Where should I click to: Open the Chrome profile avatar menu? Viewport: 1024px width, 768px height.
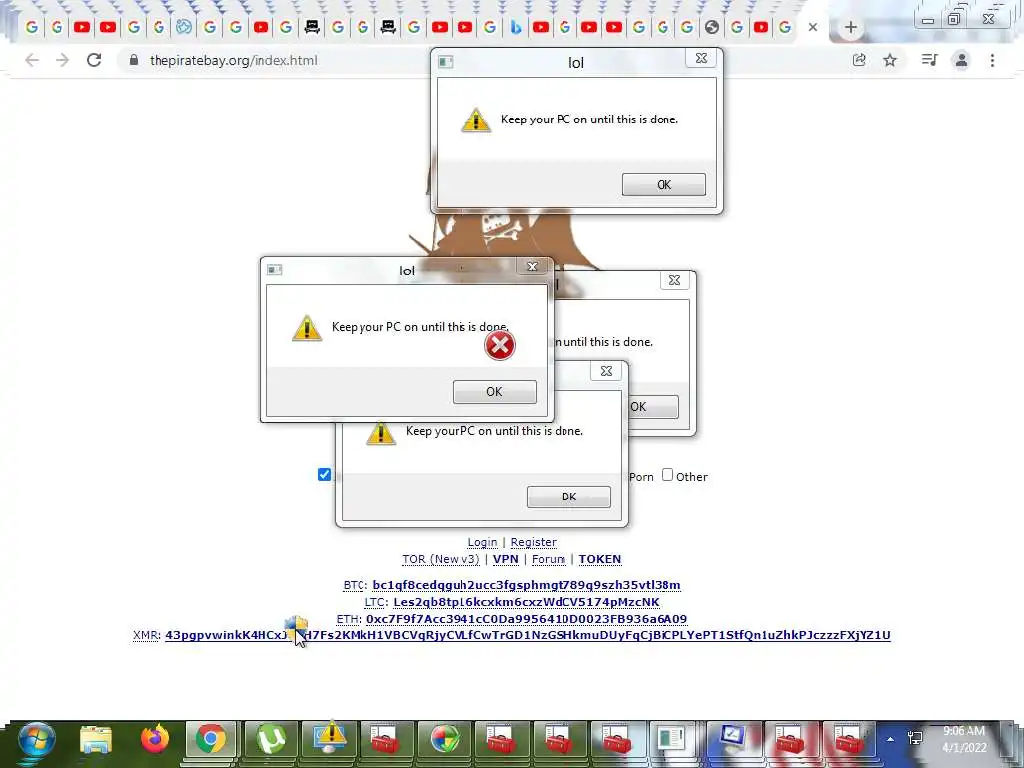(961, 60)
